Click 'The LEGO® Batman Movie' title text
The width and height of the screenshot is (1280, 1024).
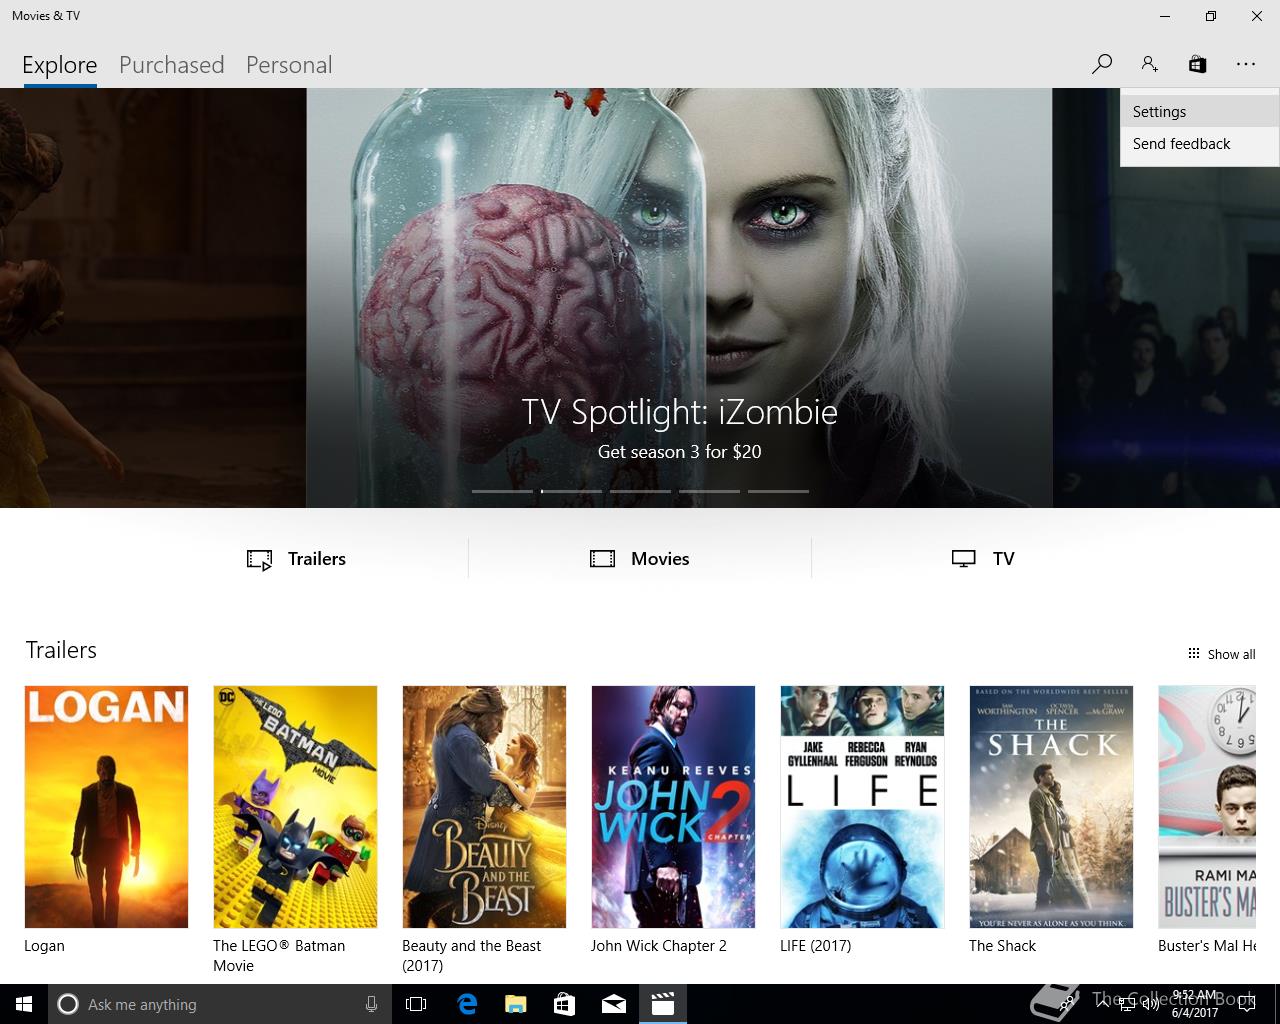[x=279, y=956]
